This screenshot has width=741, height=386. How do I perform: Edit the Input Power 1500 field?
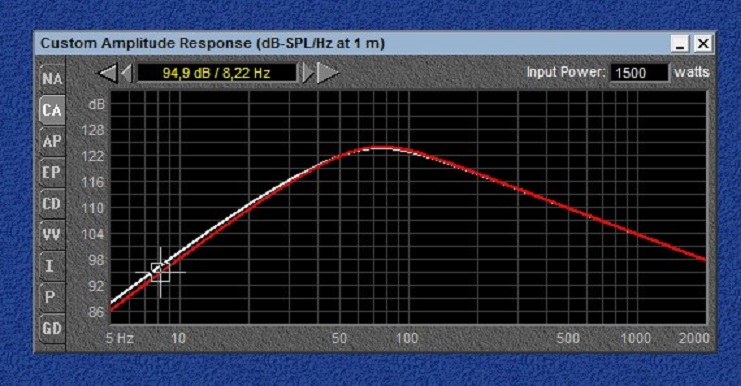tap(640, 73)
